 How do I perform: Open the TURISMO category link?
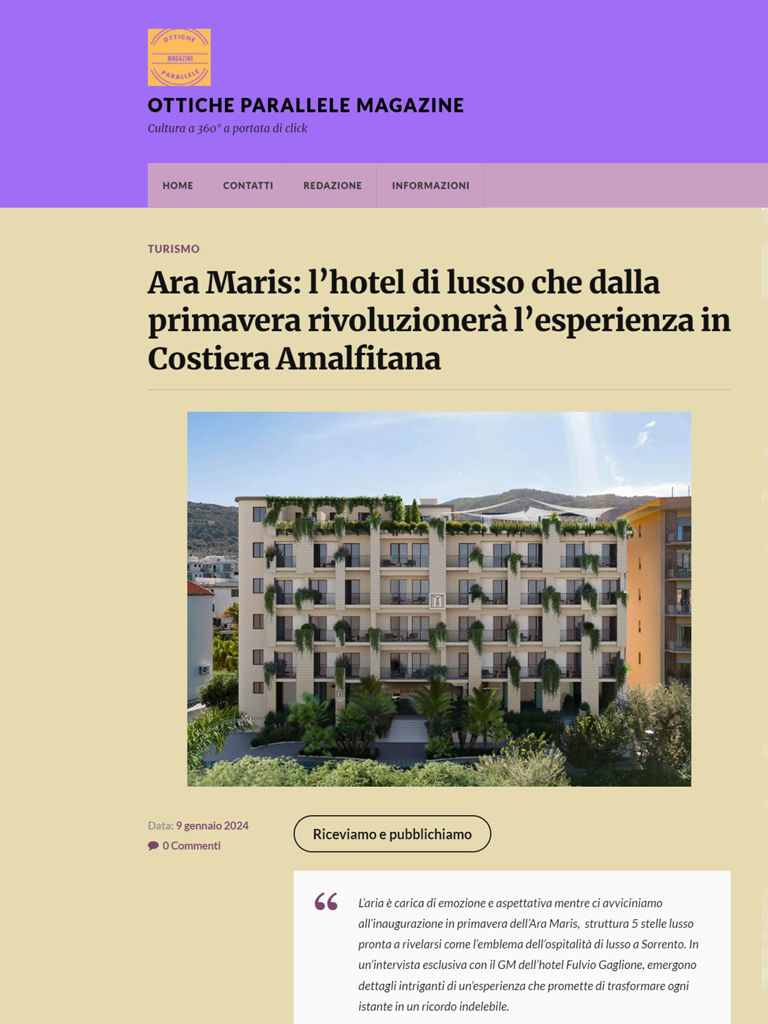coord(174,249)
